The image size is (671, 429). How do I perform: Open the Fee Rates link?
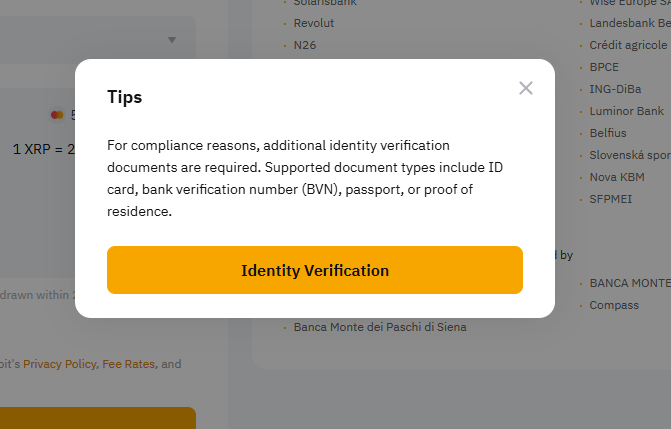pos(128,364)
